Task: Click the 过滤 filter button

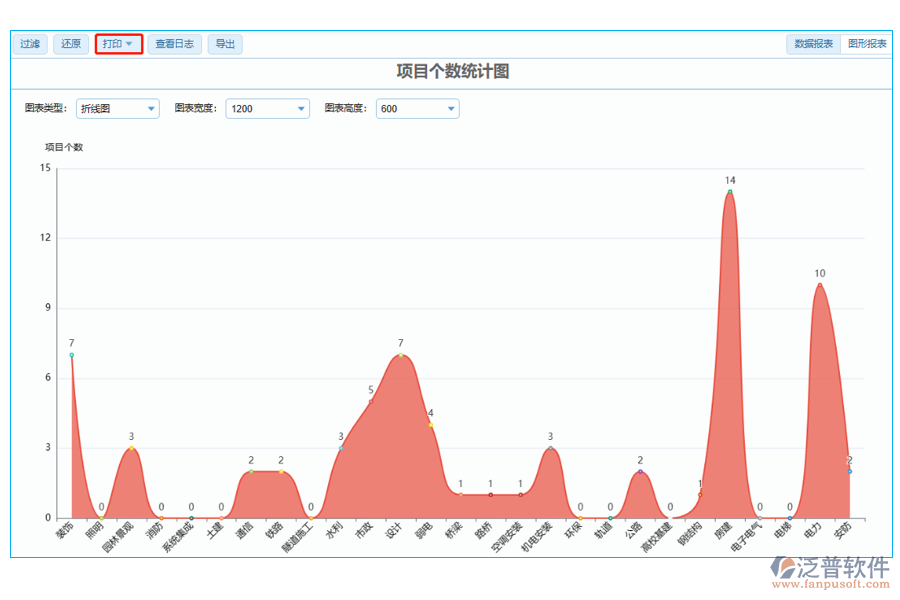Action: coord(30,44)
